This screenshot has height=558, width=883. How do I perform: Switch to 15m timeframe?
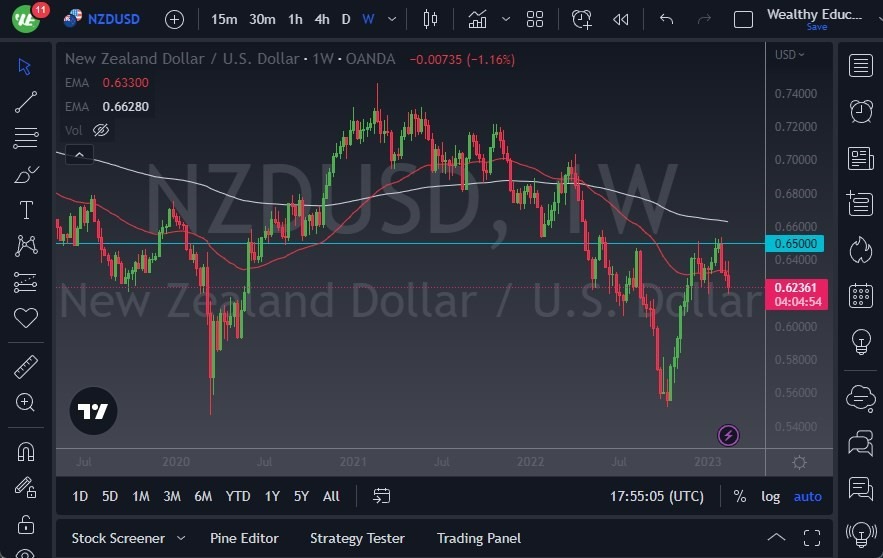[x=224, y=20]
